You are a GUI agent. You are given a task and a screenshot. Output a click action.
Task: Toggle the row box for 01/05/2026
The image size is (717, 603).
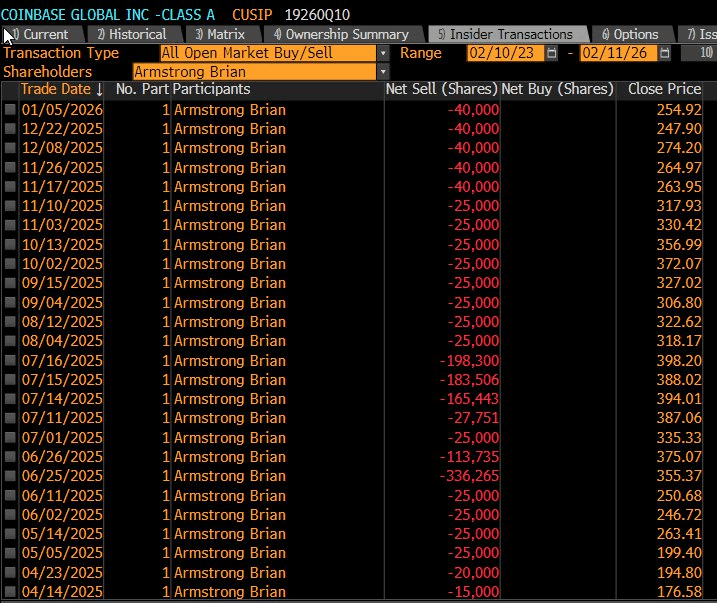(x=10, y=110)
